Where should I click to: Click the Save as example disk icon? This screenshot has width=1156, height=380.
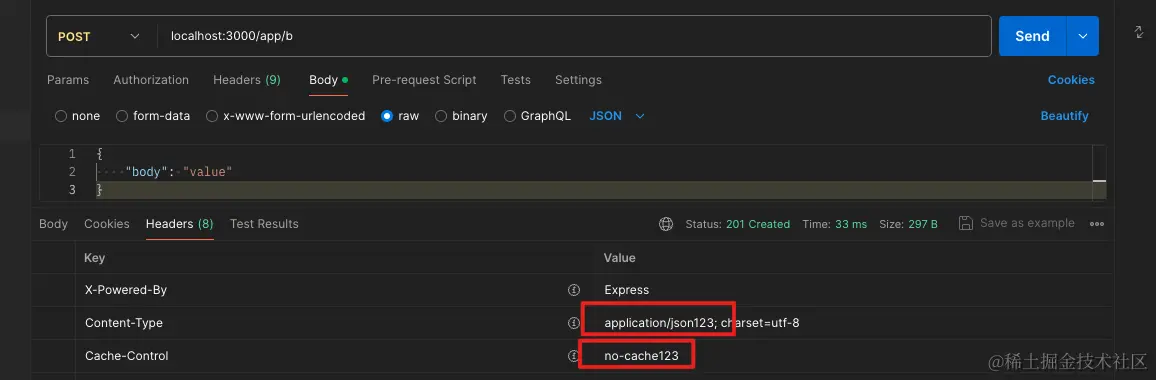coord(965,223)
